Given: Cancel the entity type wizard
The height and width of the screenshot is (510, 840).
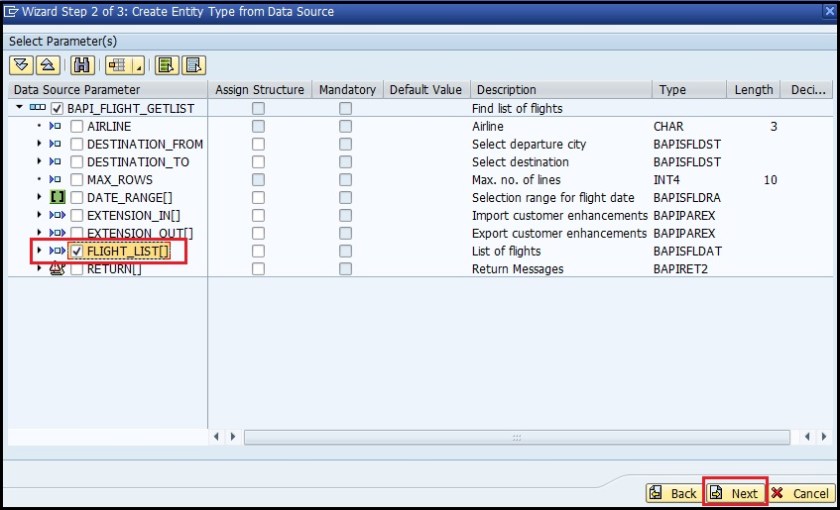Looking at the screenshot, I should pos(802,493).
